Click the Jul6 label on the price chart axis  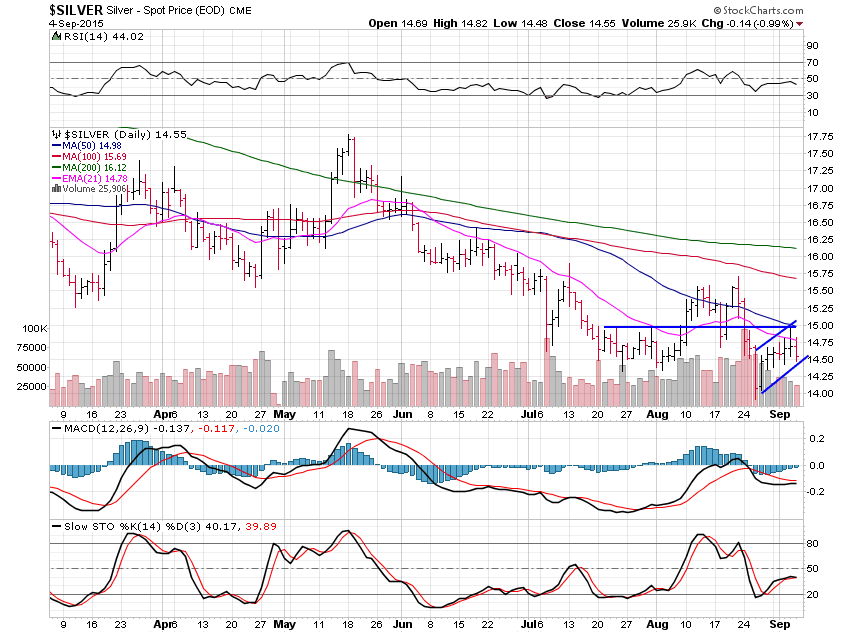(532, 414)
